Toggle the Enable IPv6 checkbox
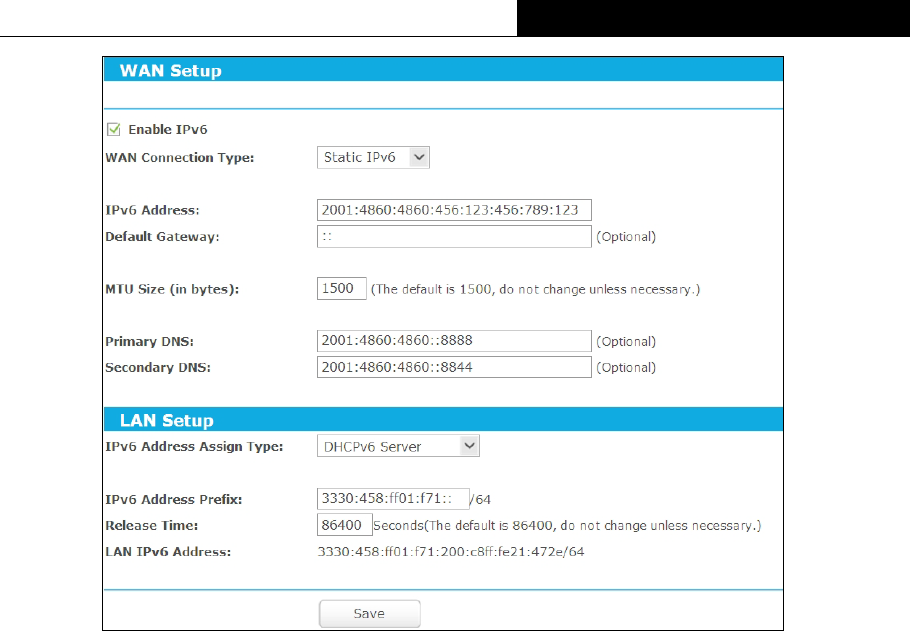This screenshot has width=910, height=631. [114, 129]
